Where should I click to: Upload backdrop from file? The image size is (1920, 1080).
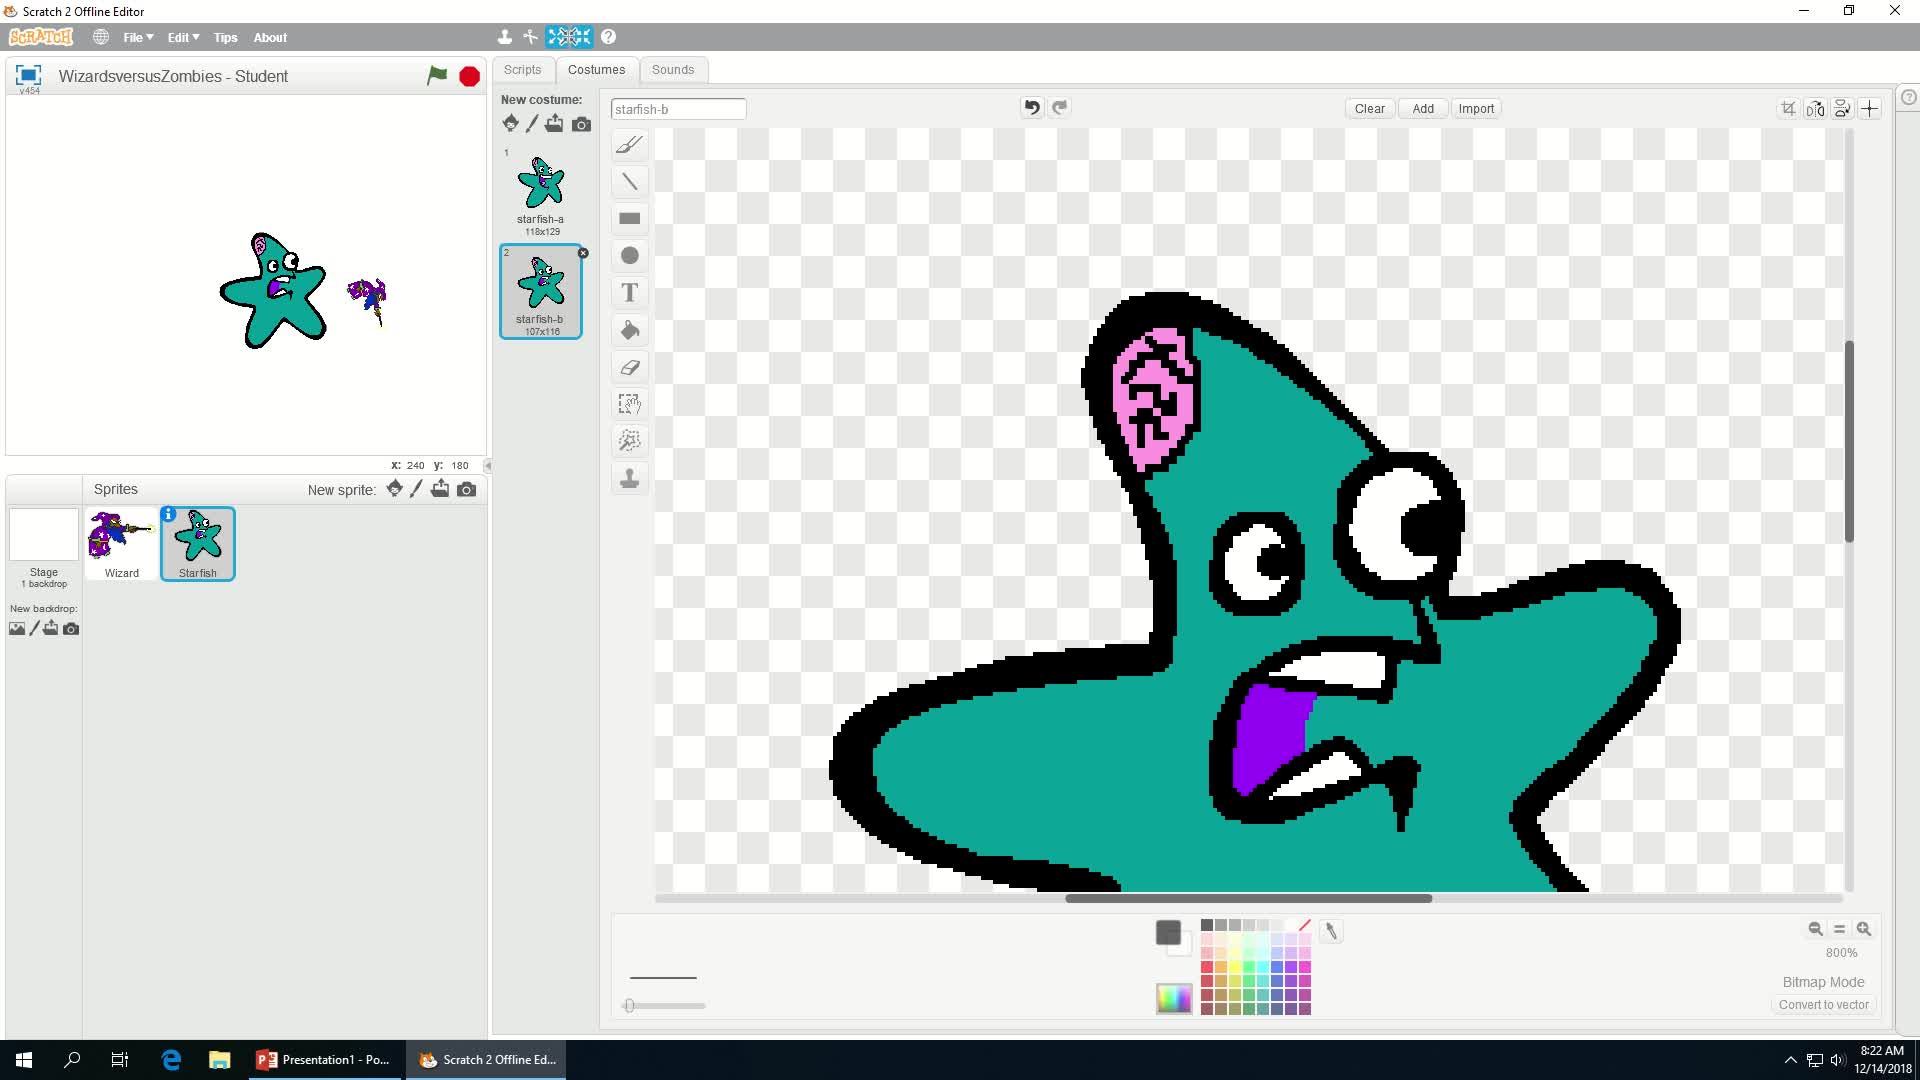pos(51,628)
